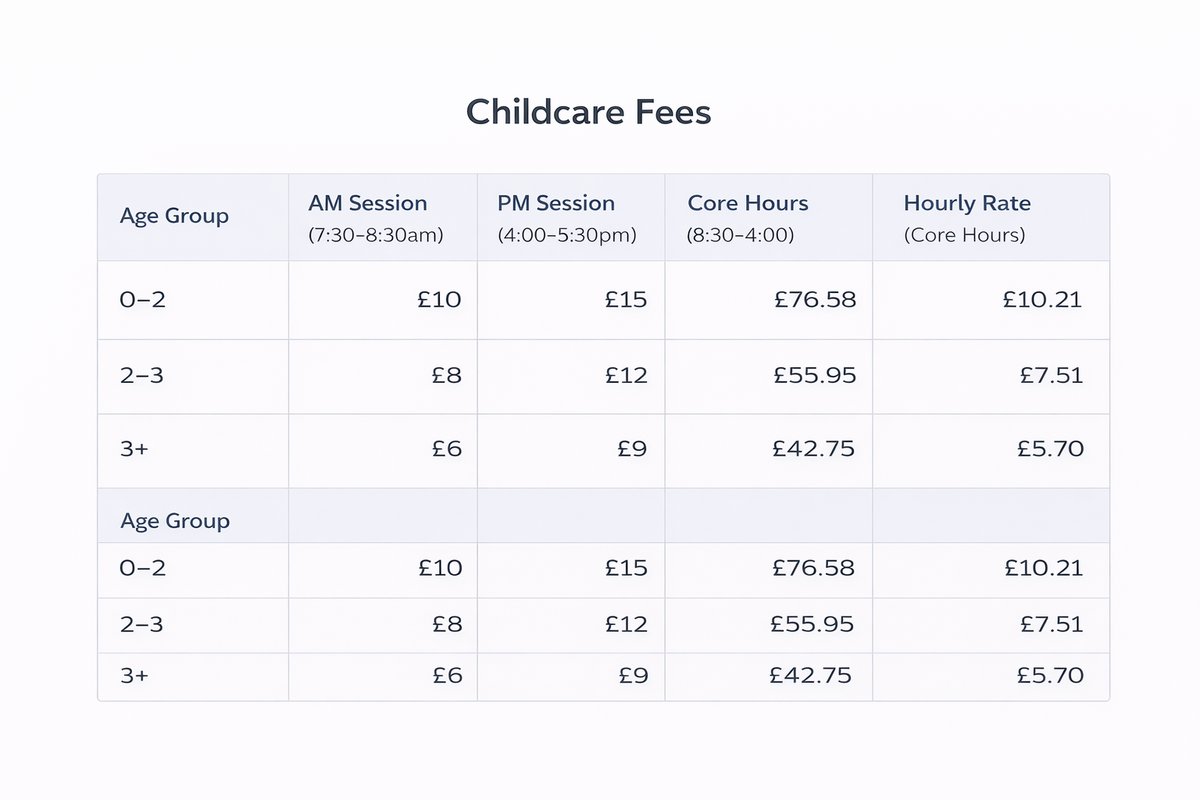This screenshot has width=1200, height=800.
Task: Click the 3+ age cell in lower table
Action: point(134,676)
